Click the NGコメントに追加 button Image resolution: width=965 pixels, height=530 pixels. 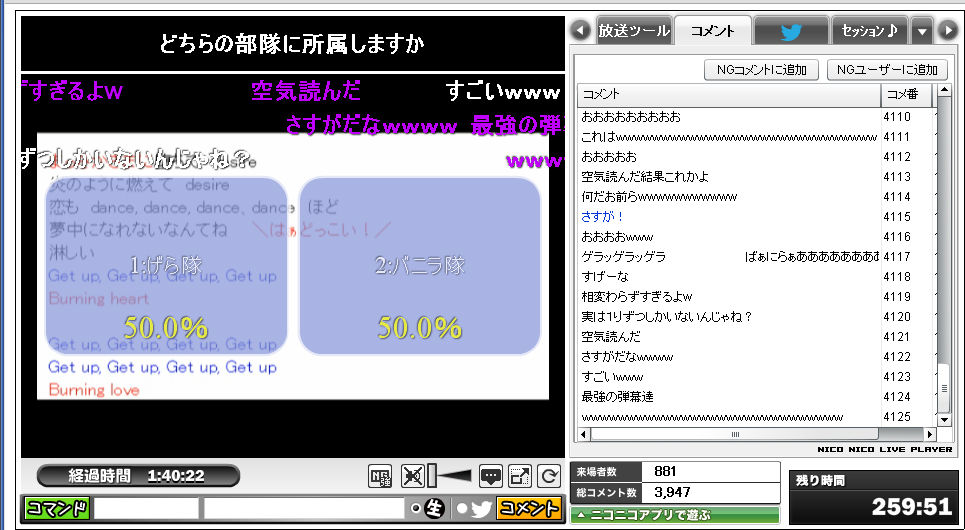coord(761,70)
